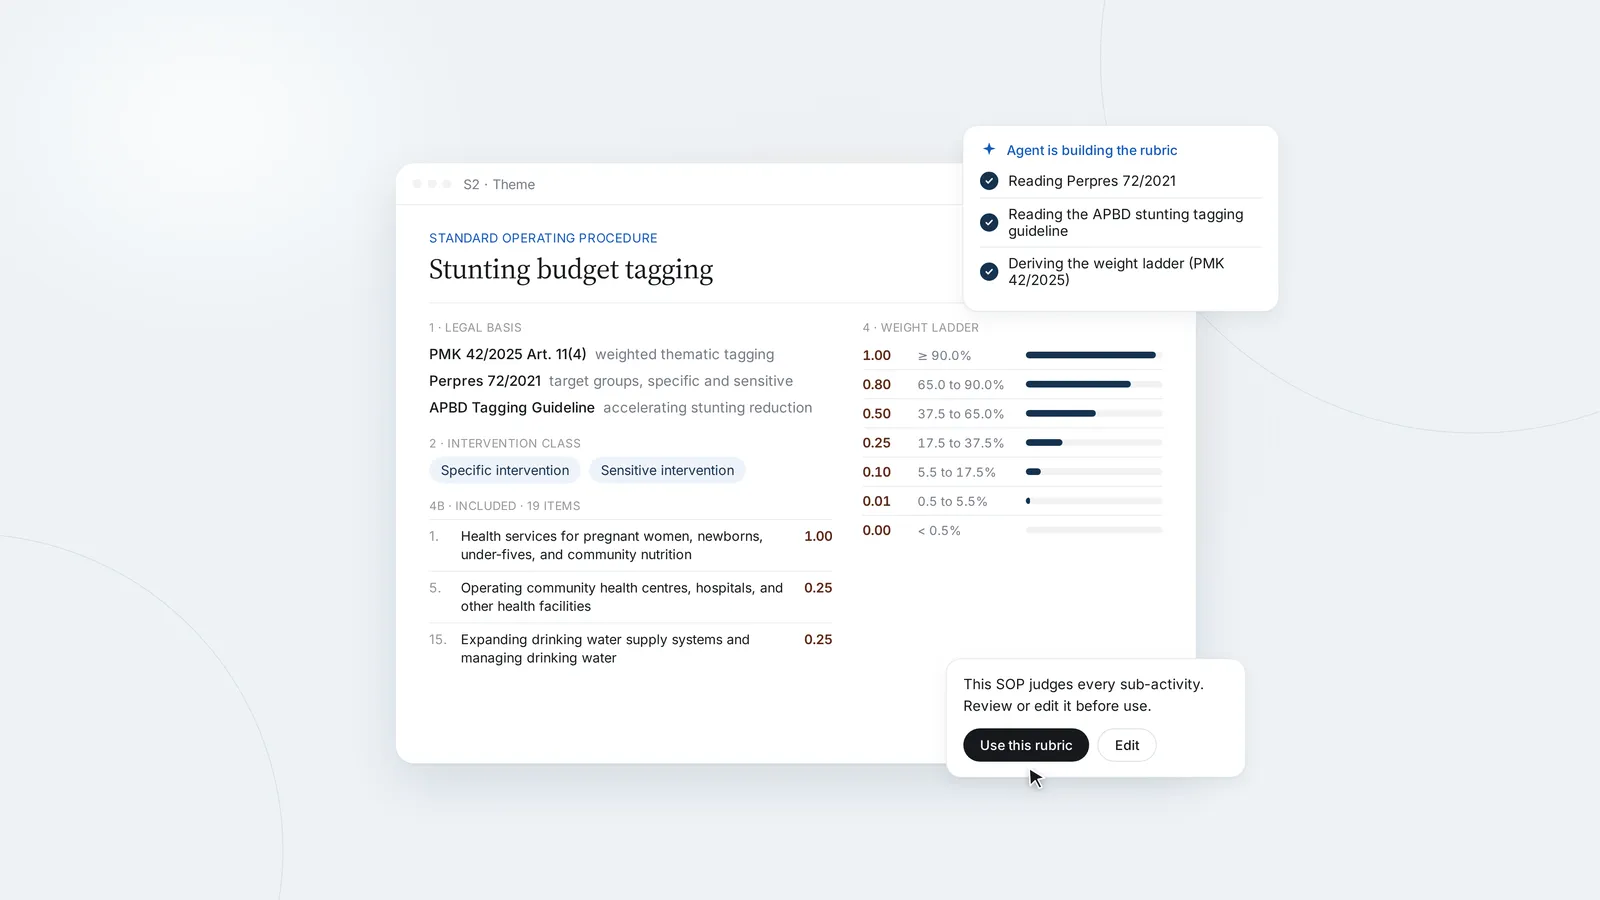
Task: Select 'Perpres 72/2021' in the Legal Basis list
Action: click(485, 381)
